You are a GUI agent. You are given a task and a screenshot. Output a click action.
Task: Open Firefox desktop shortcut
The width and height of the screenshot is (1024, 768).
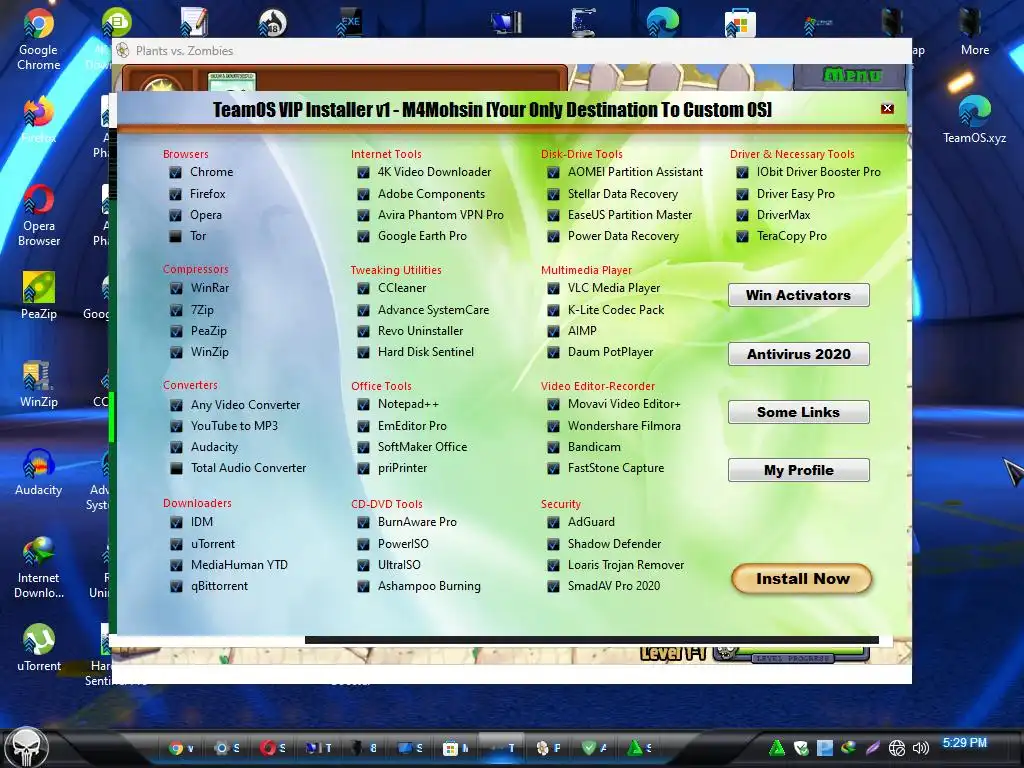click(39, 121)
